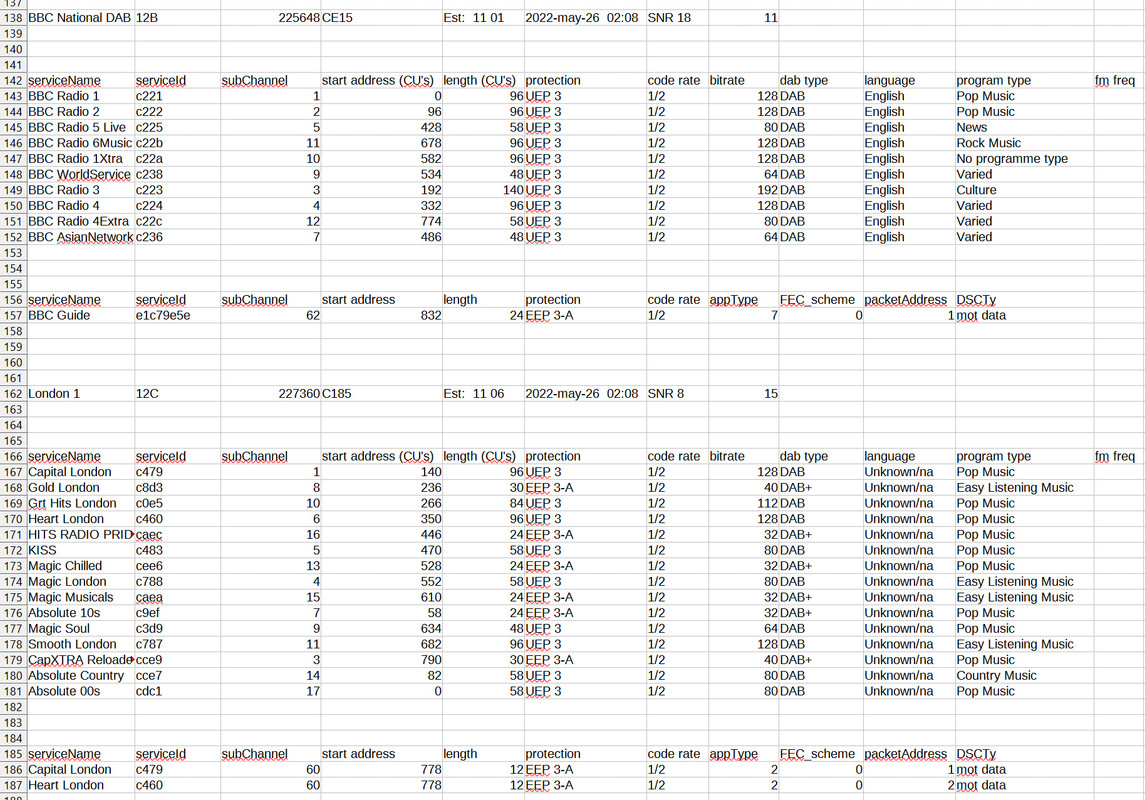Screen dimensions: 1145x800
Task: Click the 'CapXTRA Reloade' cell
Action: (x=80, y=661)
